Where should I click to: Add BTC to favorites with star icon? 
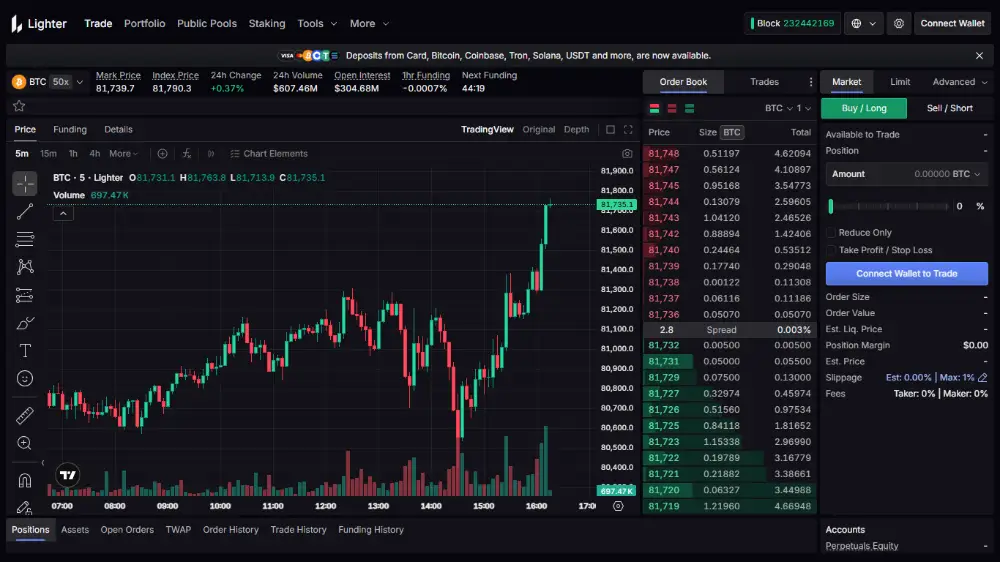[19, 106]
